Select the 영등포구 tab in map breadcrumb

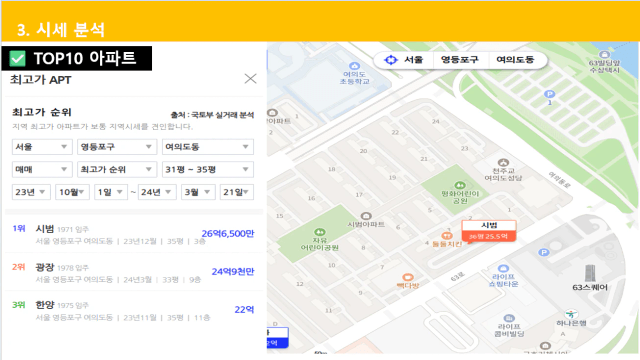coord(460,60)
